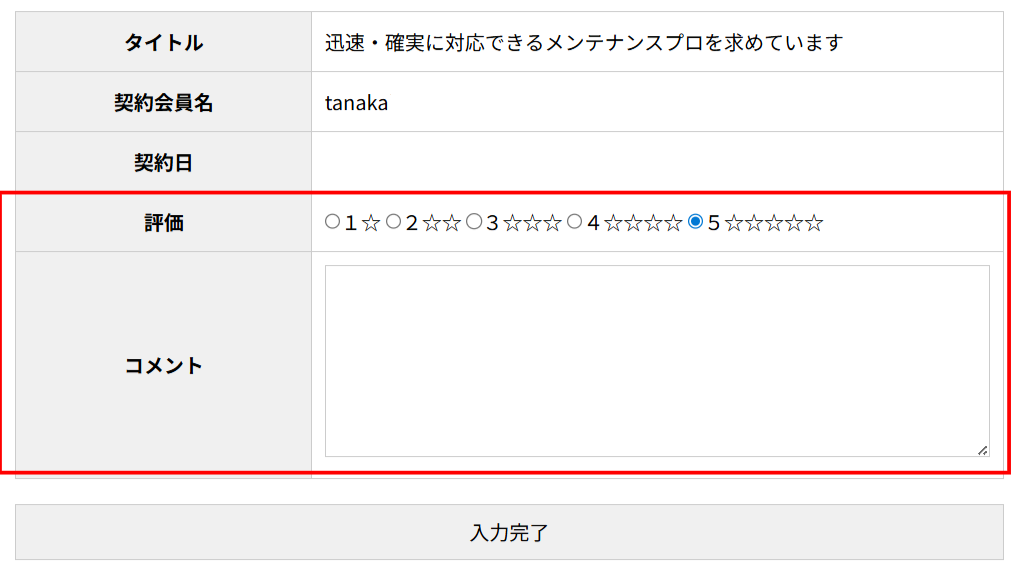Screen dimensions: 1020x584
Task: Click the 評価 label cell
Action: click(x=164, y=223)
